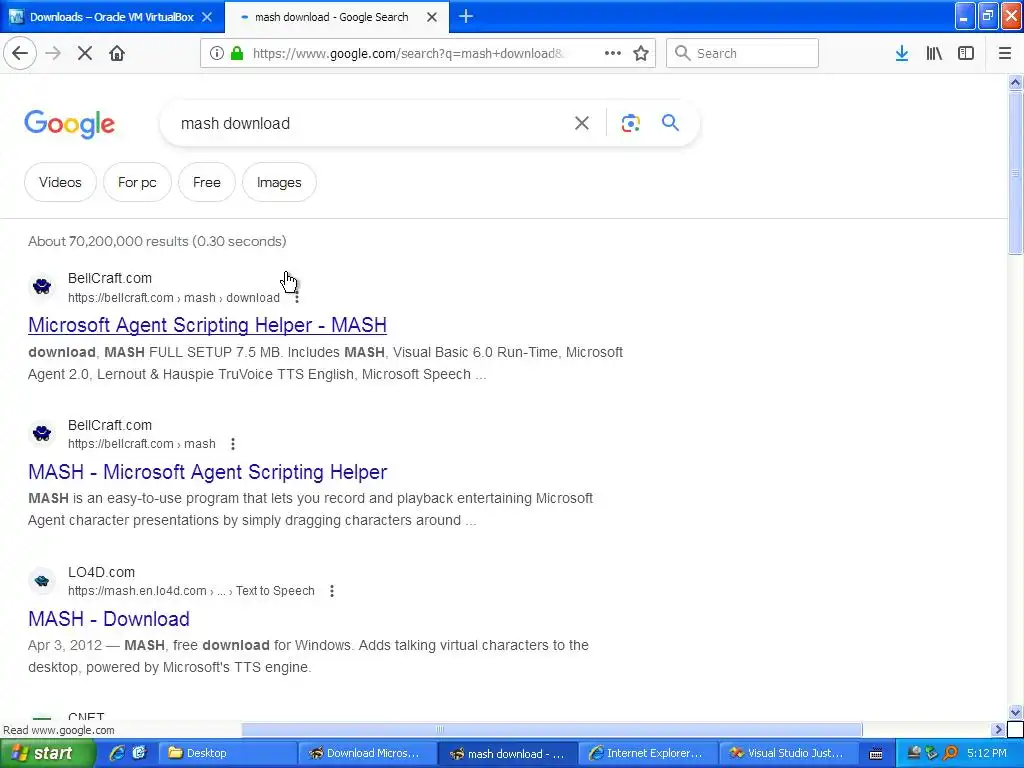Open more options for bellcraft.com mash download result

coord(297,298)
